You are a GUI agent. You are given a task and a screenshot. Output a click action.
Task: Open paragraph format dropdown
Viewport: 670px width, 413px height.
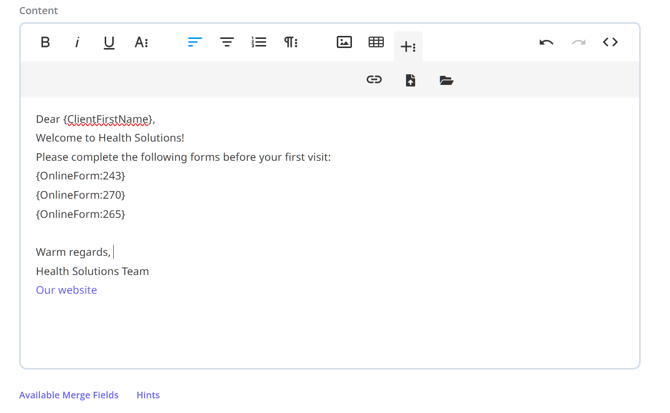(291, 42)
